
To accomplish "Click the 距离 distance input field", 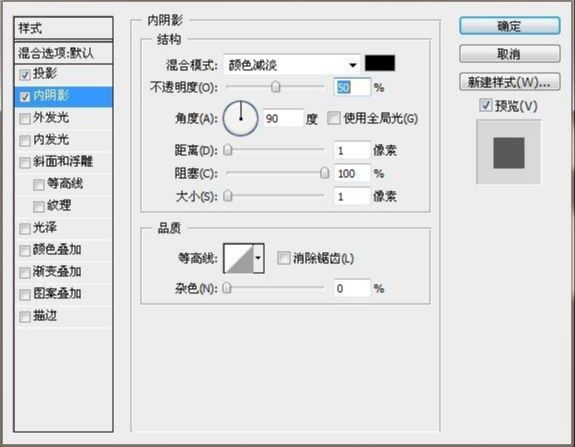I will (352, 150).
